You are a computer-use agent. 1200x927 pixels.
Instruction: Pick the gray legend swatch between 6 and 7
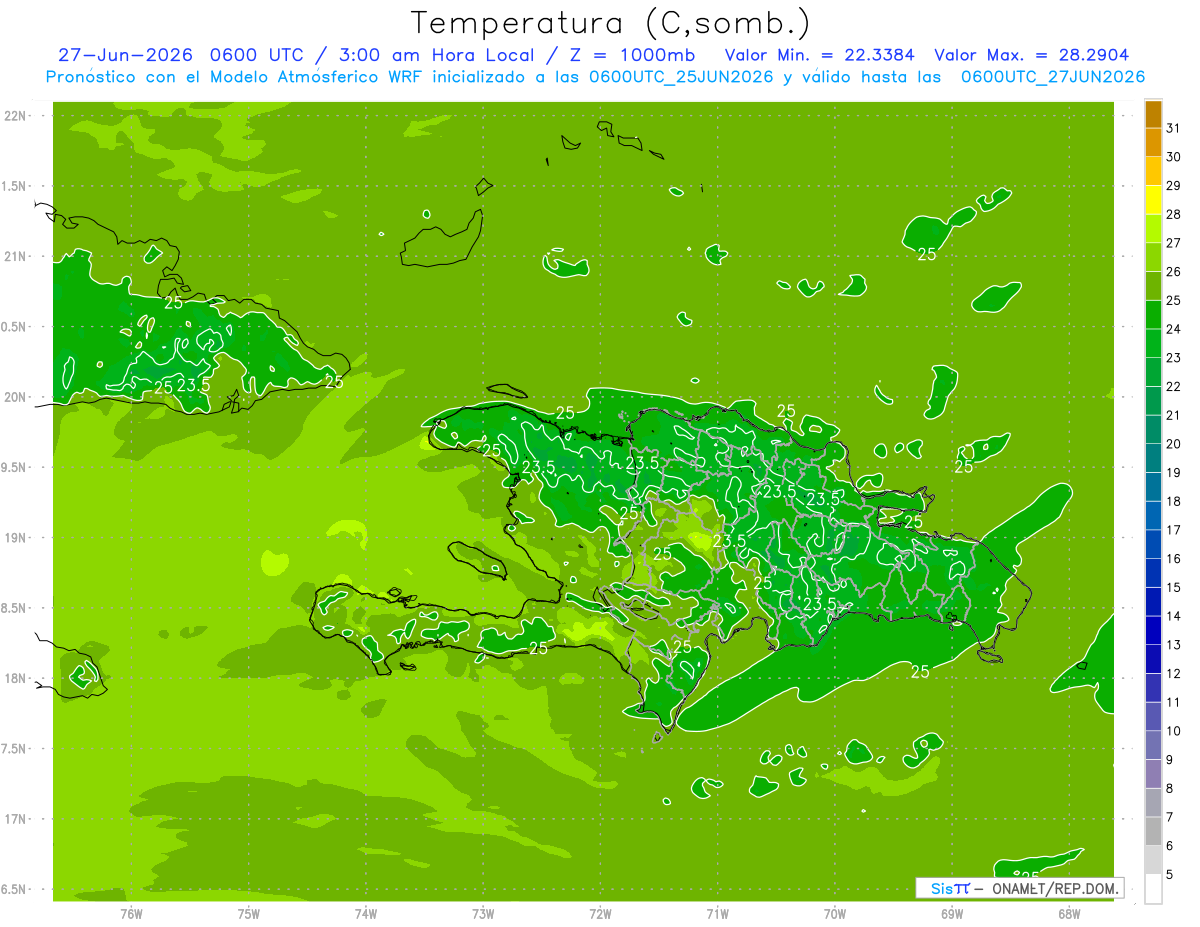pyautogui.click(x=1153, y=831)
